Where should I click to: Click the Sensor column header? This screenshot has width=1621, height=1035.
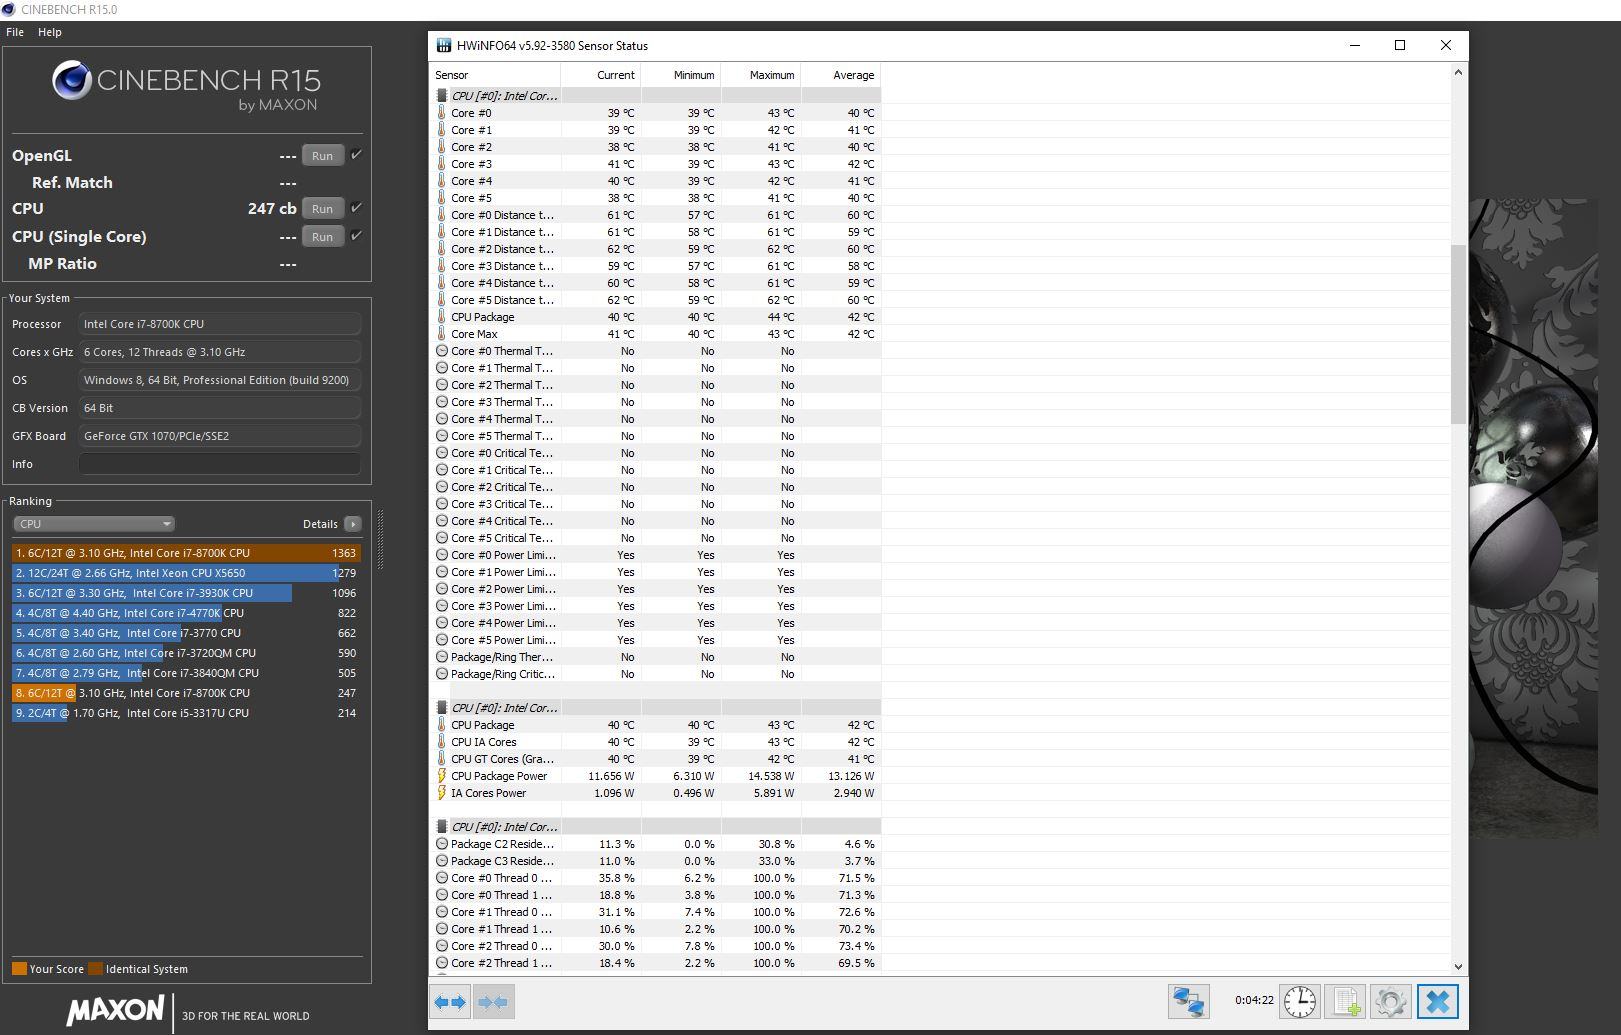pos(495,75)
